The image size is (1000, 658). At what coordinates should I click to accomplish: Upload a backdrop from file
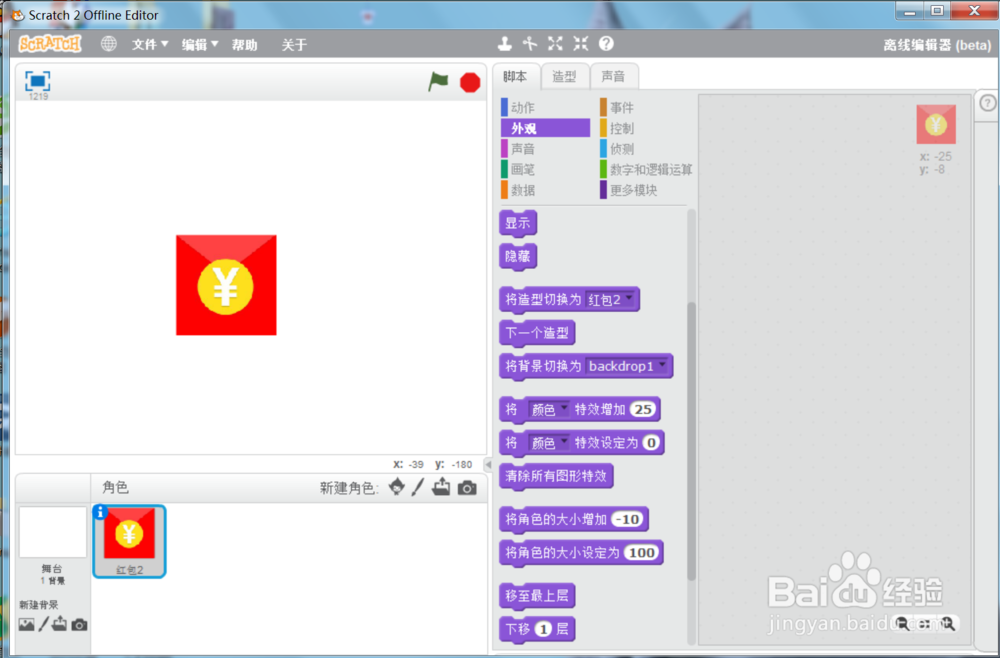(58, 623)
